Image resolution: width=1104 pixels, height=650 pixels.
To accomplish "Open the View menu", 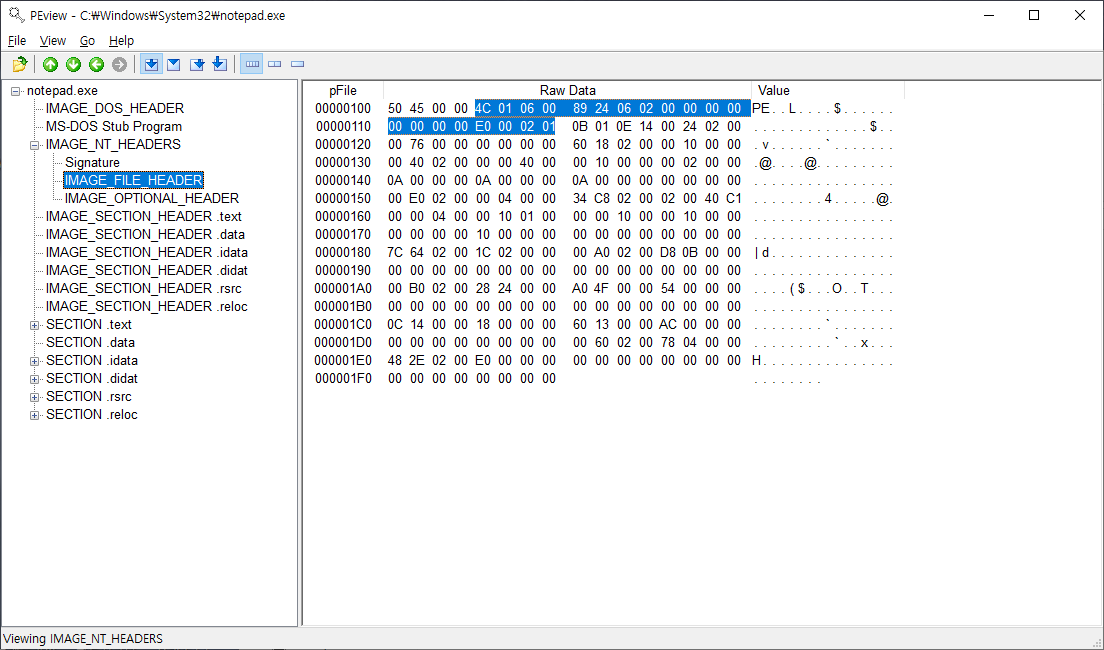I will coord(53,41).
